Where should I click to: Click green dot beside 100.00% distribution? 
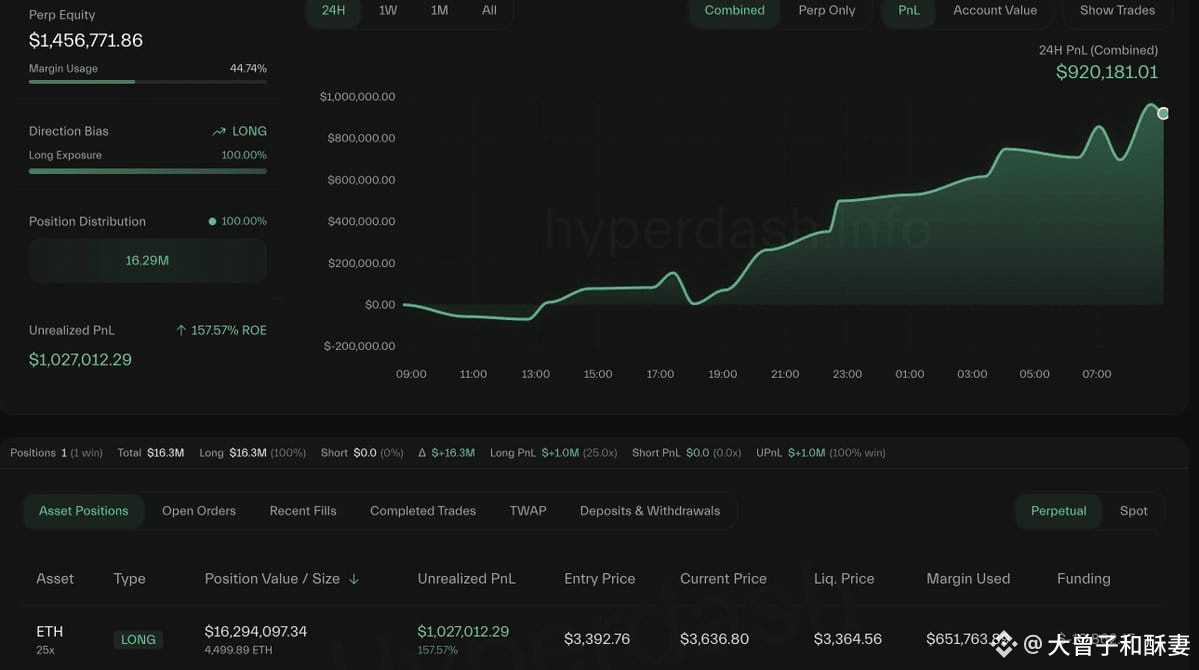tap(213, 222)
